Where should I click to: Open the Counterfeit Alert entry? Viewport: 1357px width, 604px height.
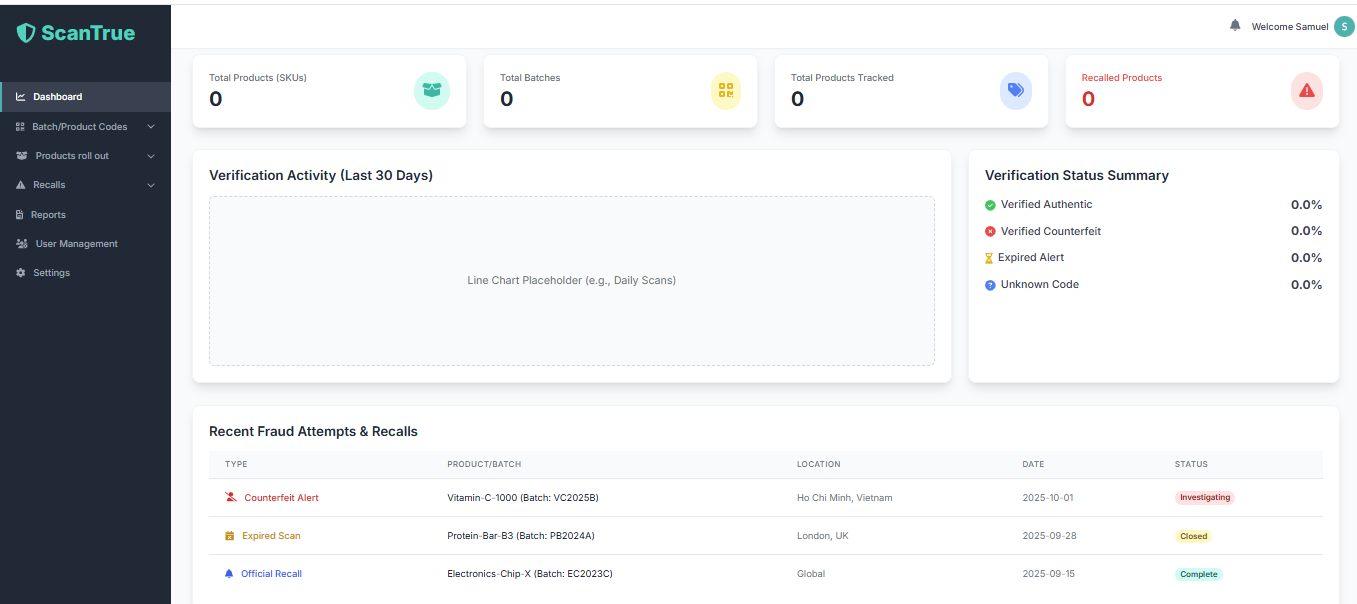click(x=281, y=498)
